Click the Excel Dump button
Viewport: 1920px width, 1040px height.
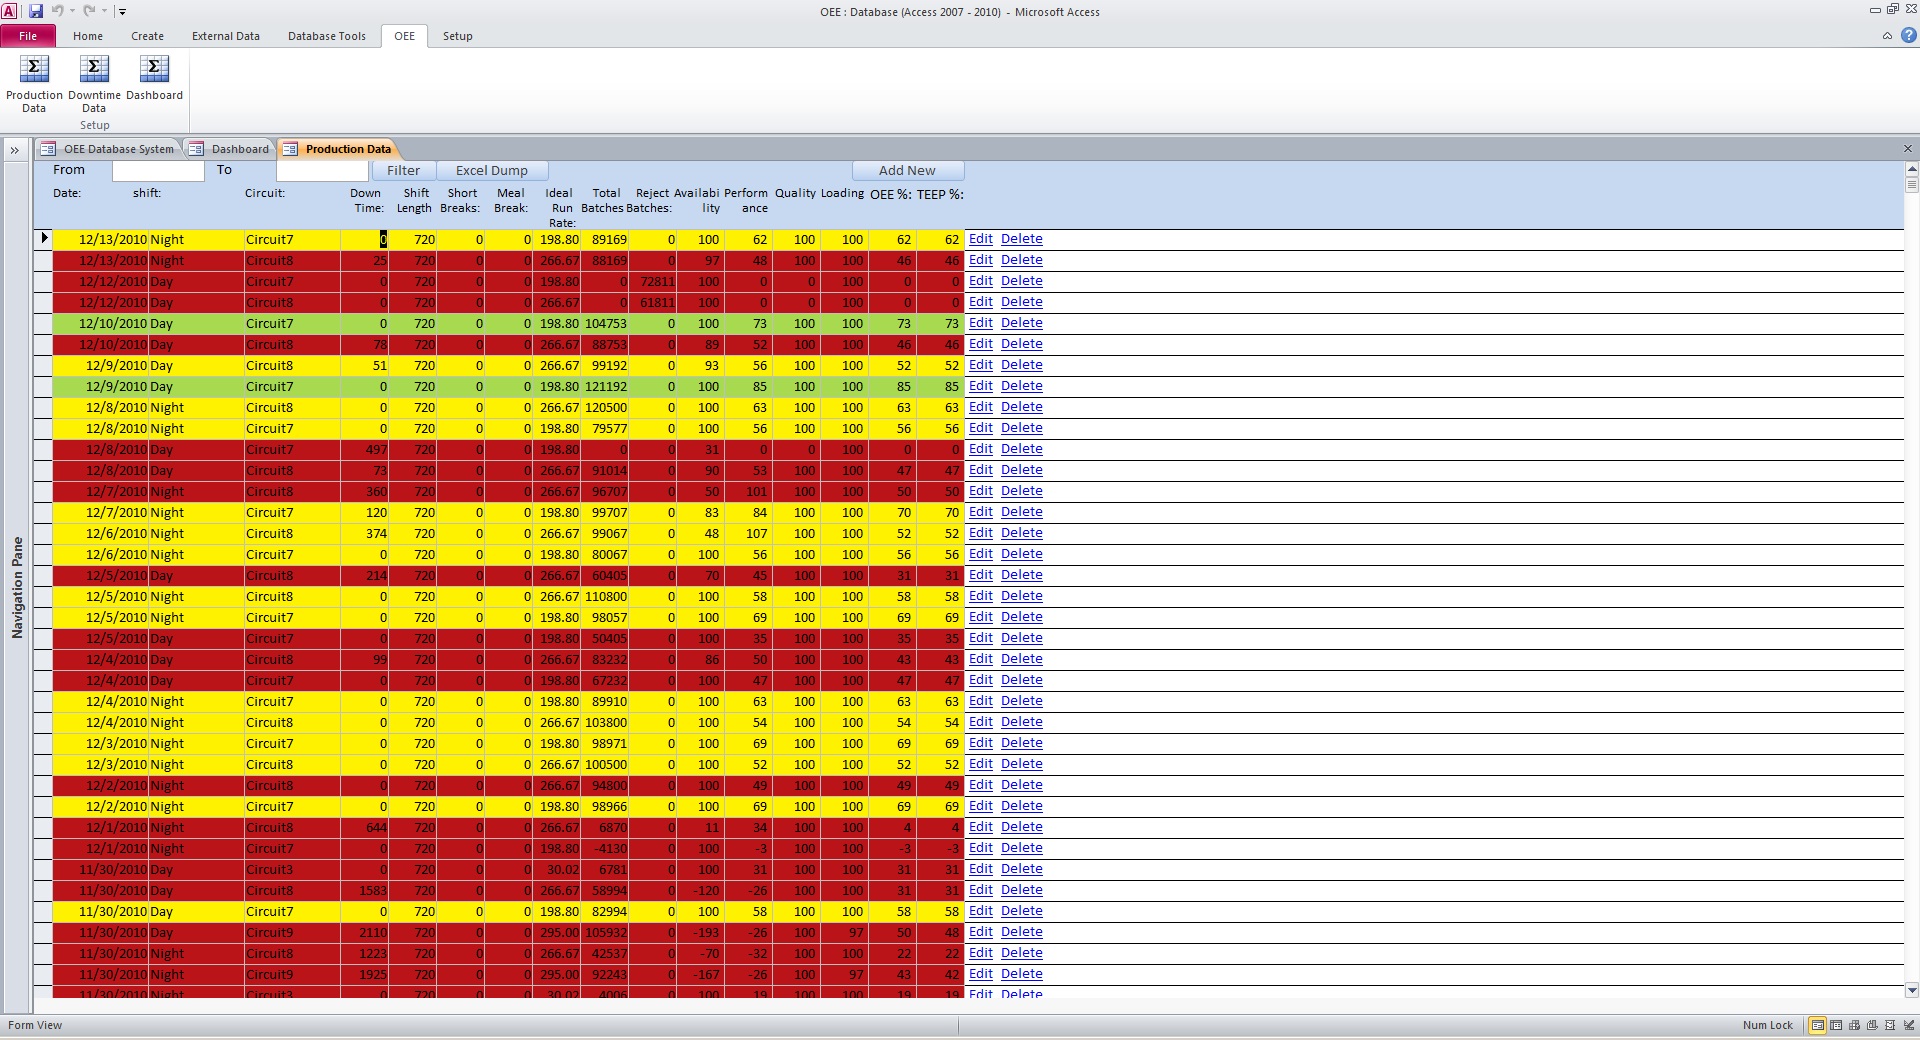(491, 171)
